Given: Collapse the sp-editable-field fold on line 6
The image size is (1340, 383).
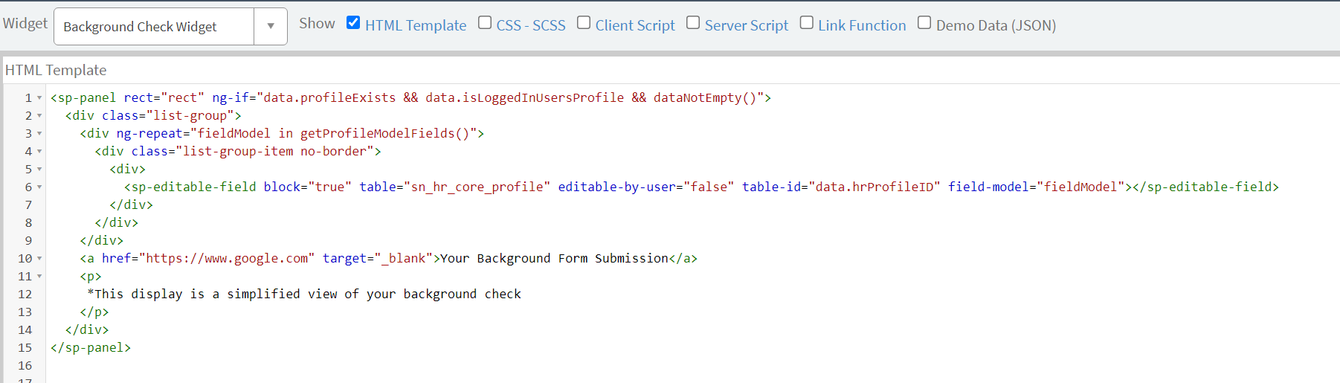Looking at the screenshot, I should tap(39, 187).
